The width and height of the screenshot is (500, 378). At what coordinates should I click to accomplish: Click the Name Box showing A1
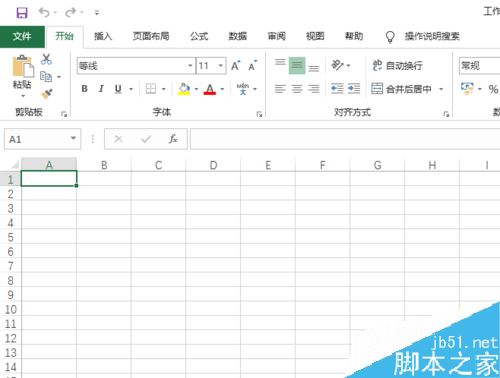click(42, 139)
